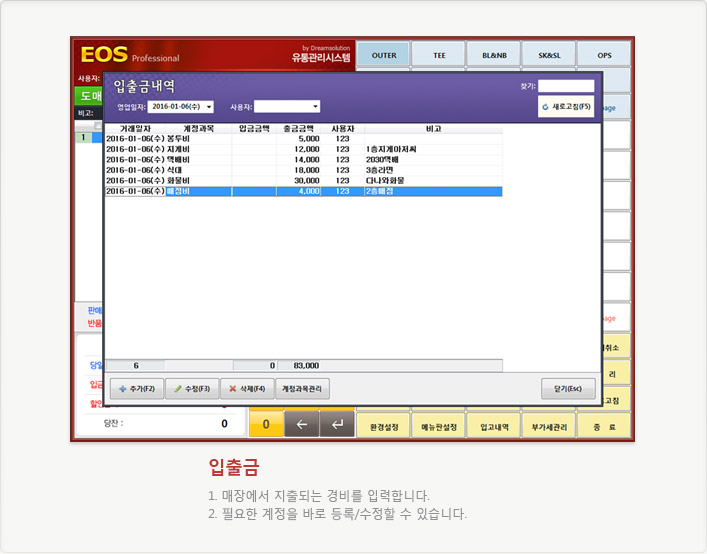This screenshot has height=554, width=707.
Task: Sort by 입금금액 column header
Action: 254,129
